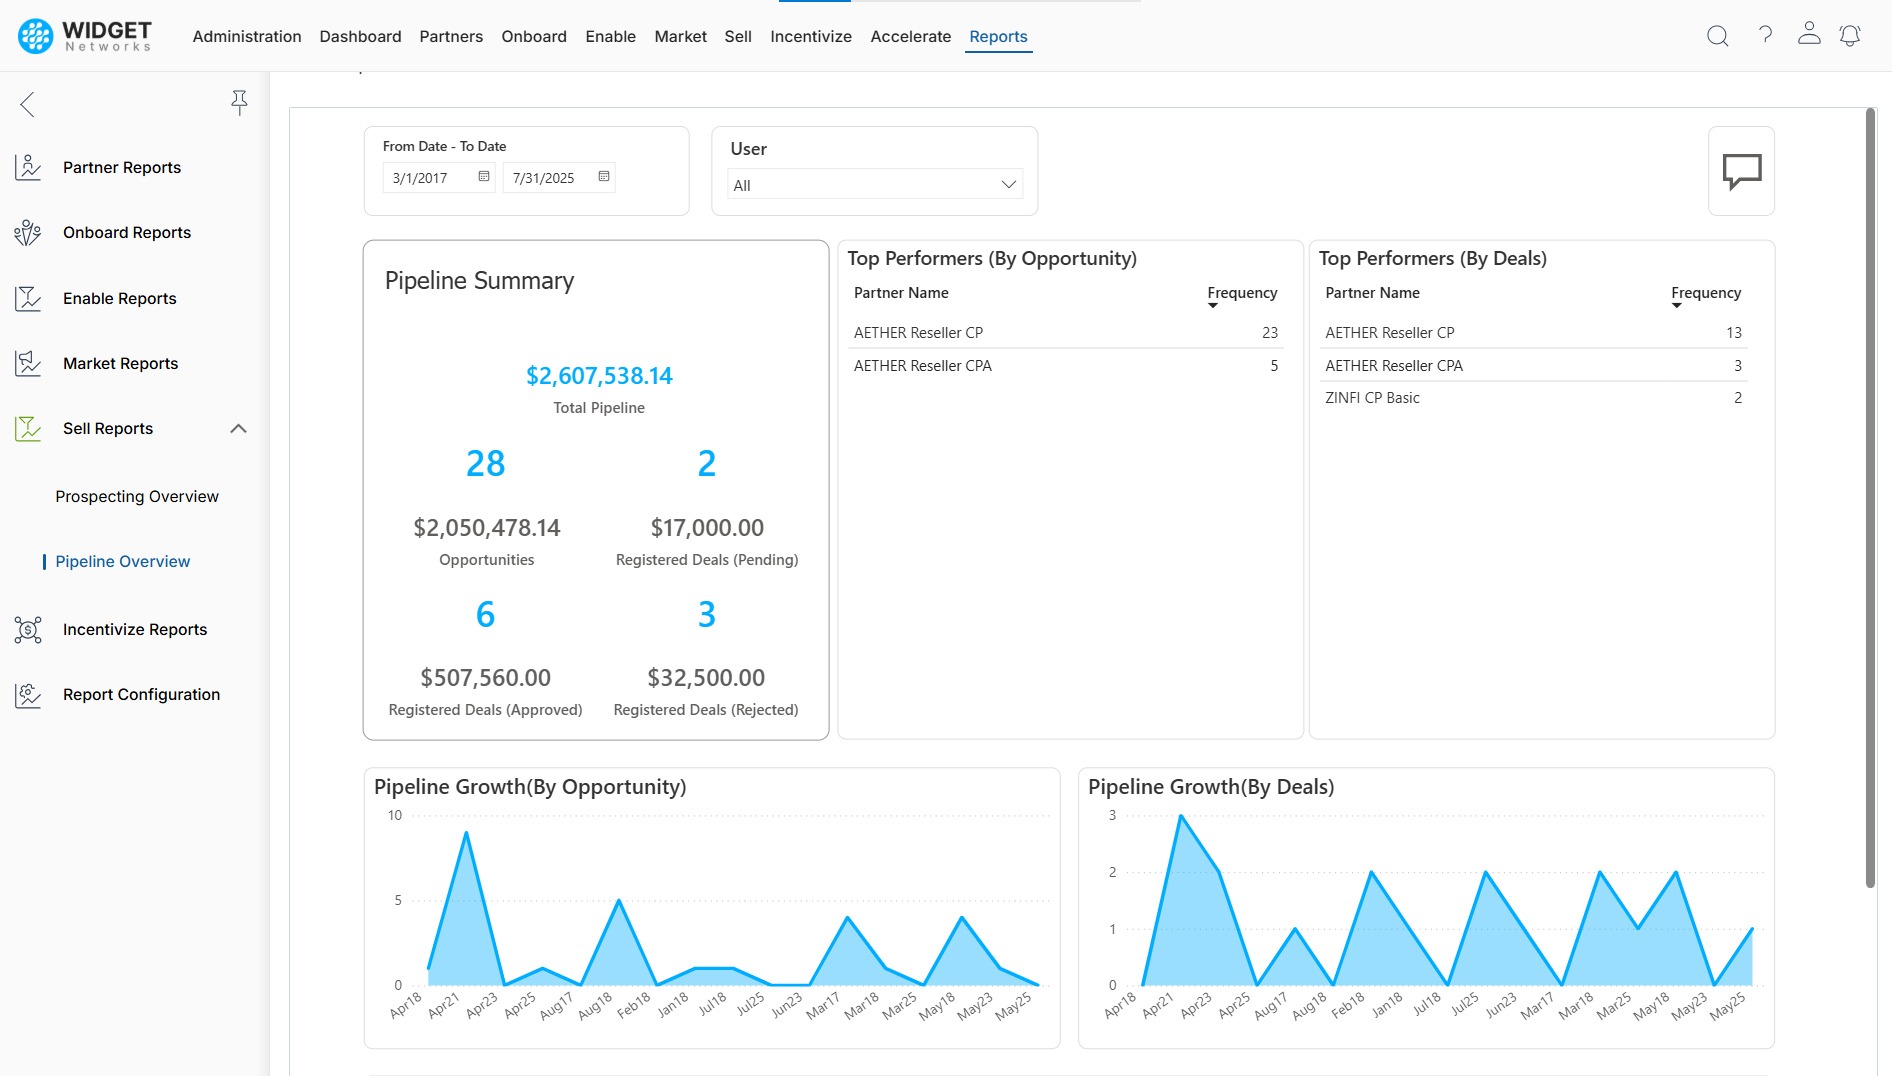This screenshot has height=1076, width=1892.
Task: Click the vertical page scrollbar
Action: coord(1870,500)
